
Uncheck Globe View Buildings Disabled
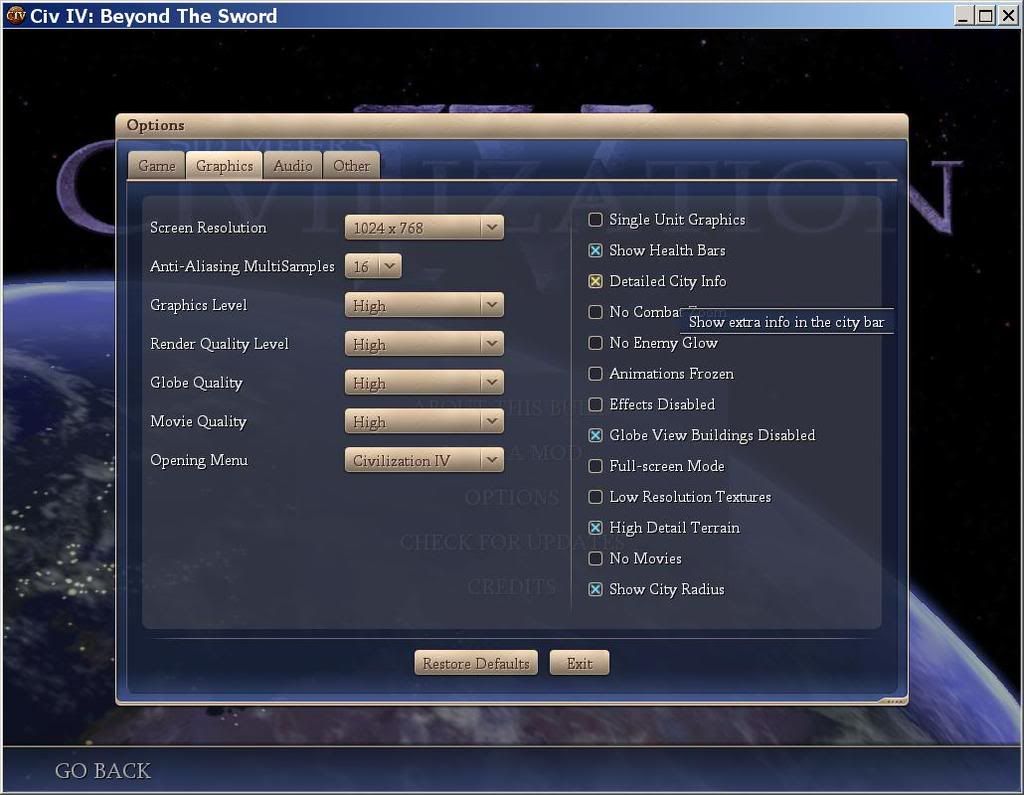pos(595,435)
